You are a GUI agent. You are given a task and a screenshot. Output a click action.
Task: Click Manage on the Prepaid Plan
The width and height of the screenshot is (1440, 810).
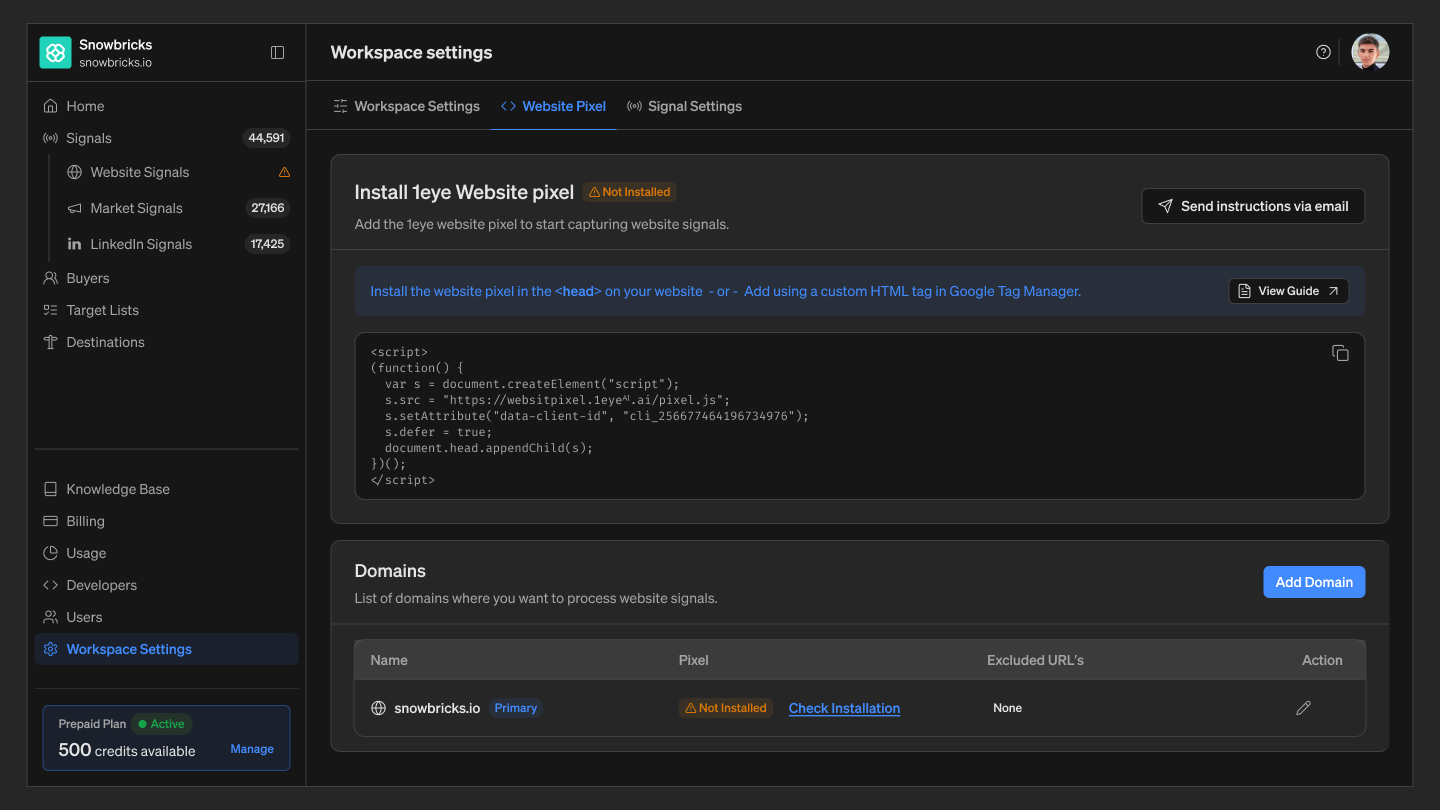click(x=252, y=749)
